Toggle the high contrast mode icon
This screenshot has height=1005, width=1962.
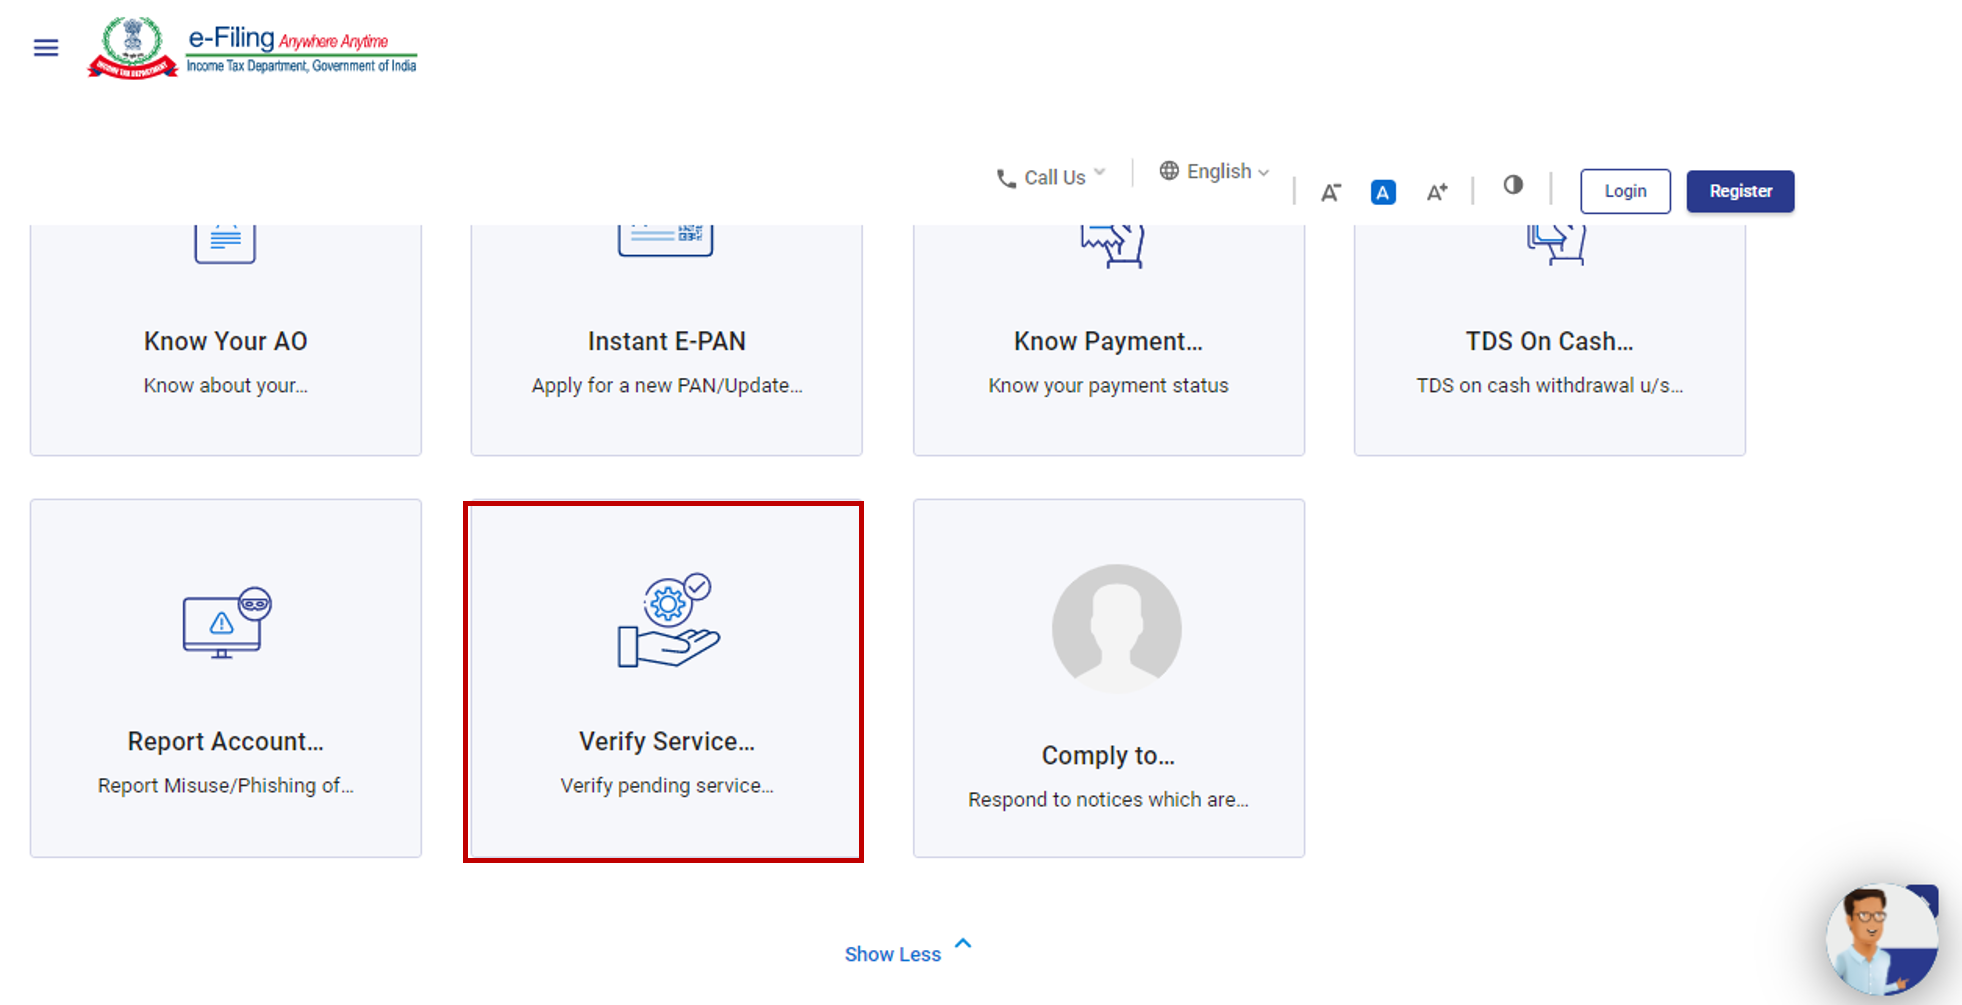(x=1512, y=185)
